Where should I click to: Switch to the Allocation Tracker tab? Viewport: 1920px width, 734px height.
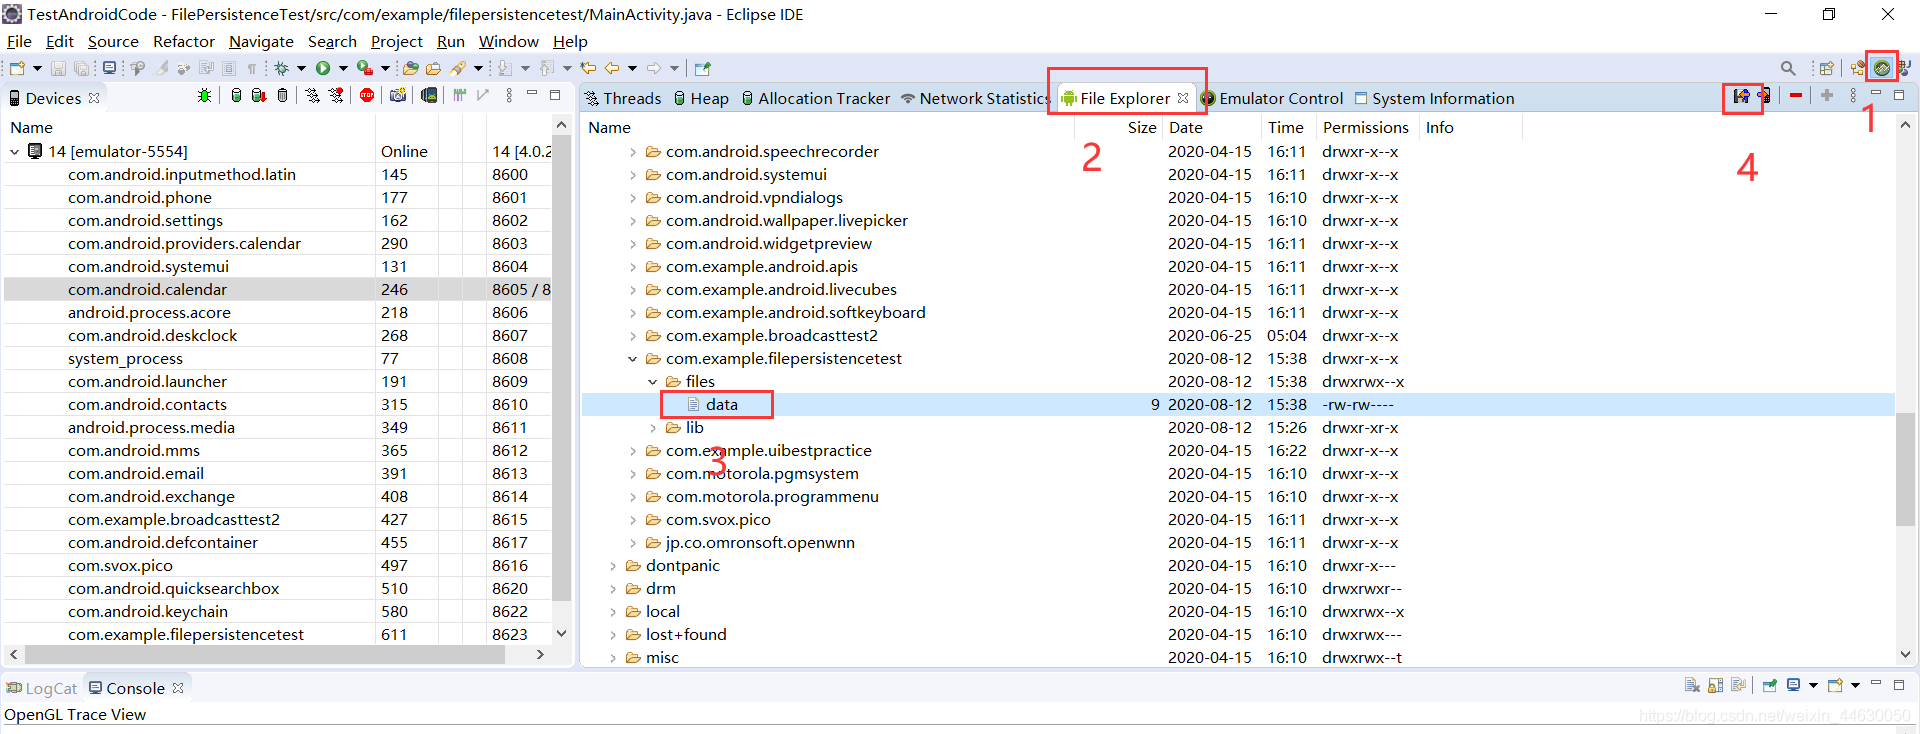(815, 98)
